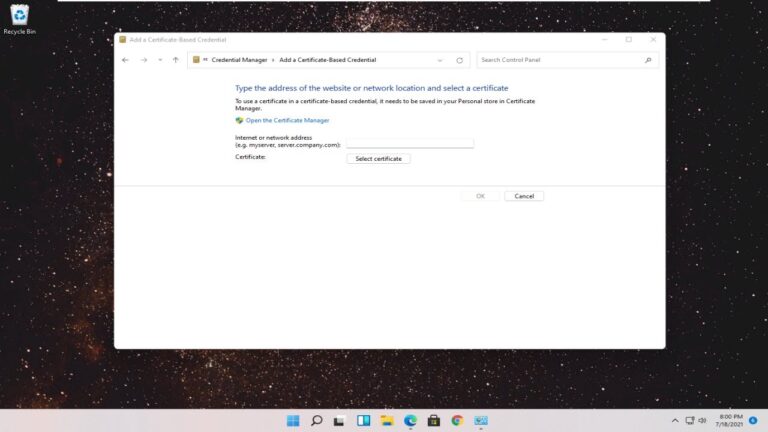Open the Recycle Bin on desktop
Screen dimensions: 768x432
click(x=19, y=18)
